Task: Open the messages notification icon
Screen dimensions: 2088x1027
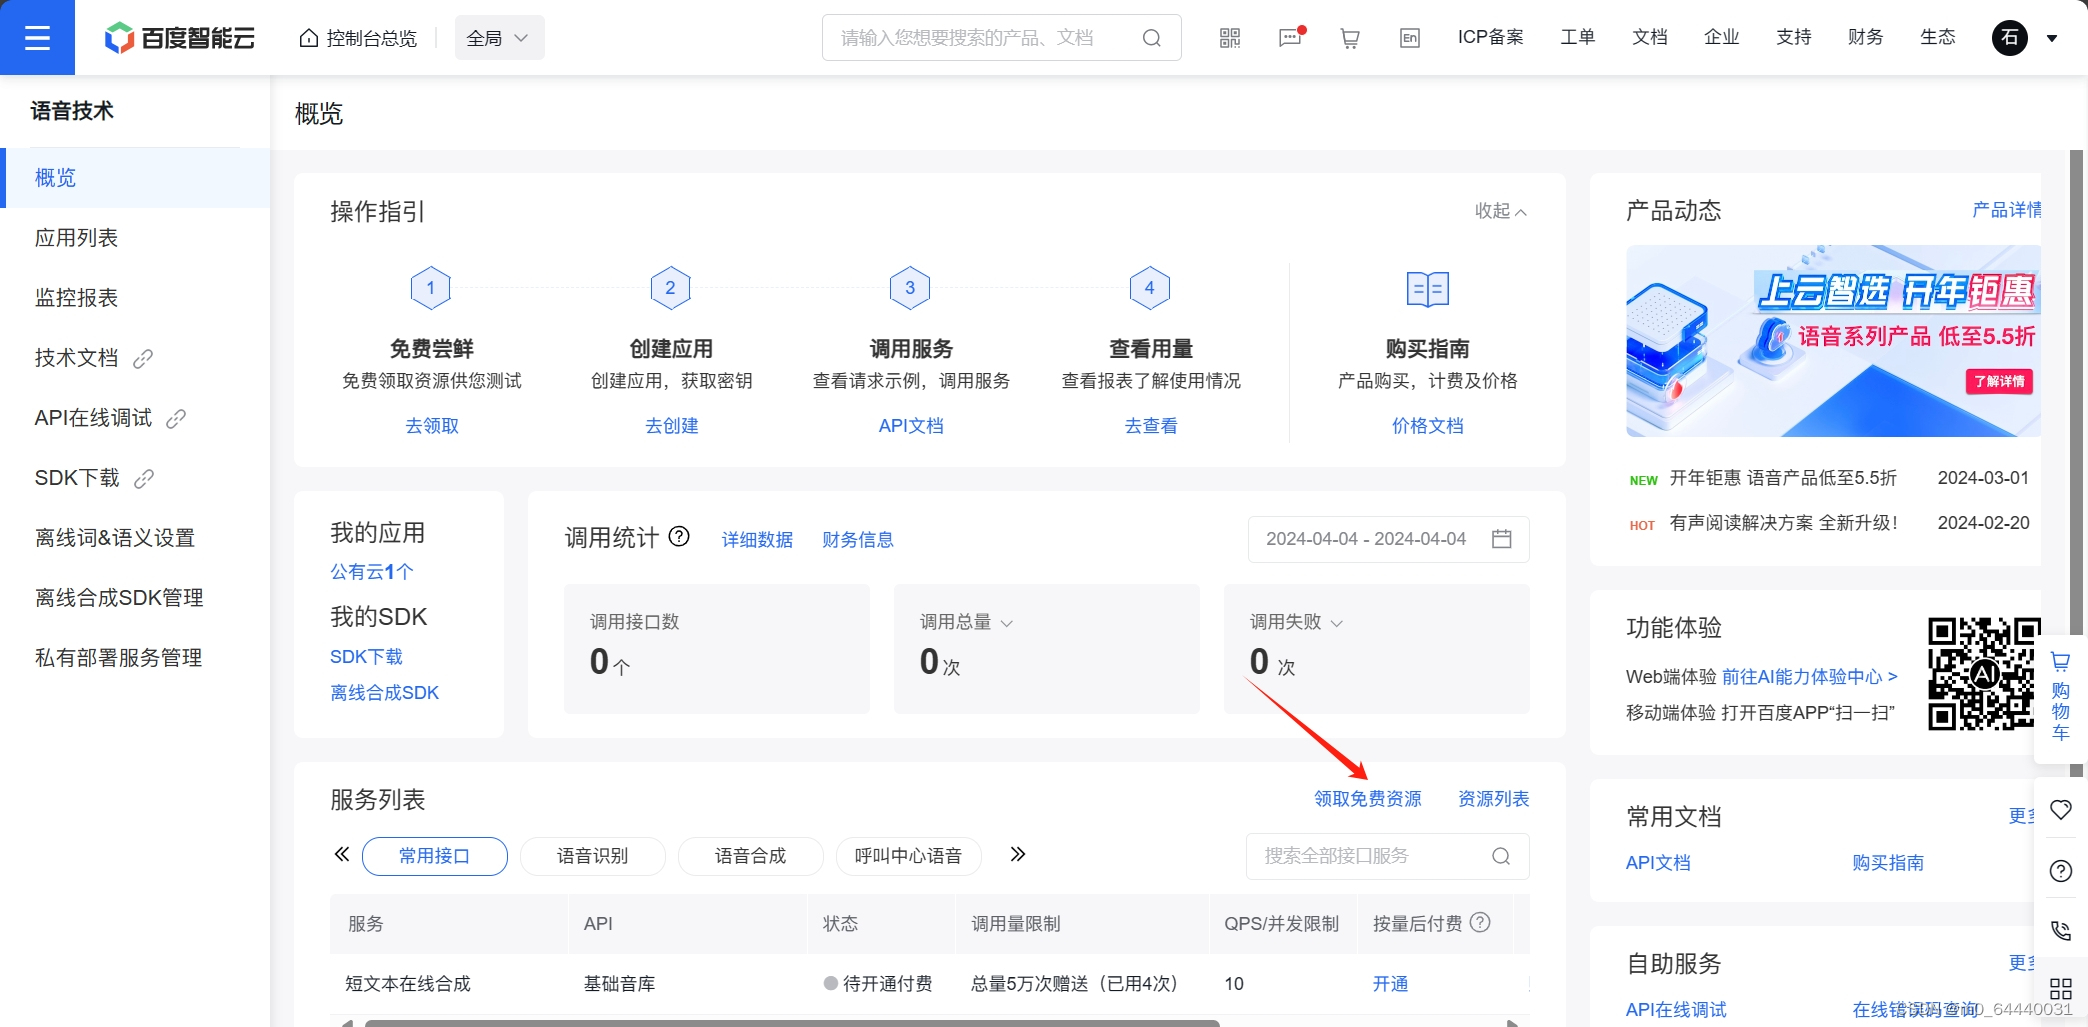Action: pos(1291,38)
